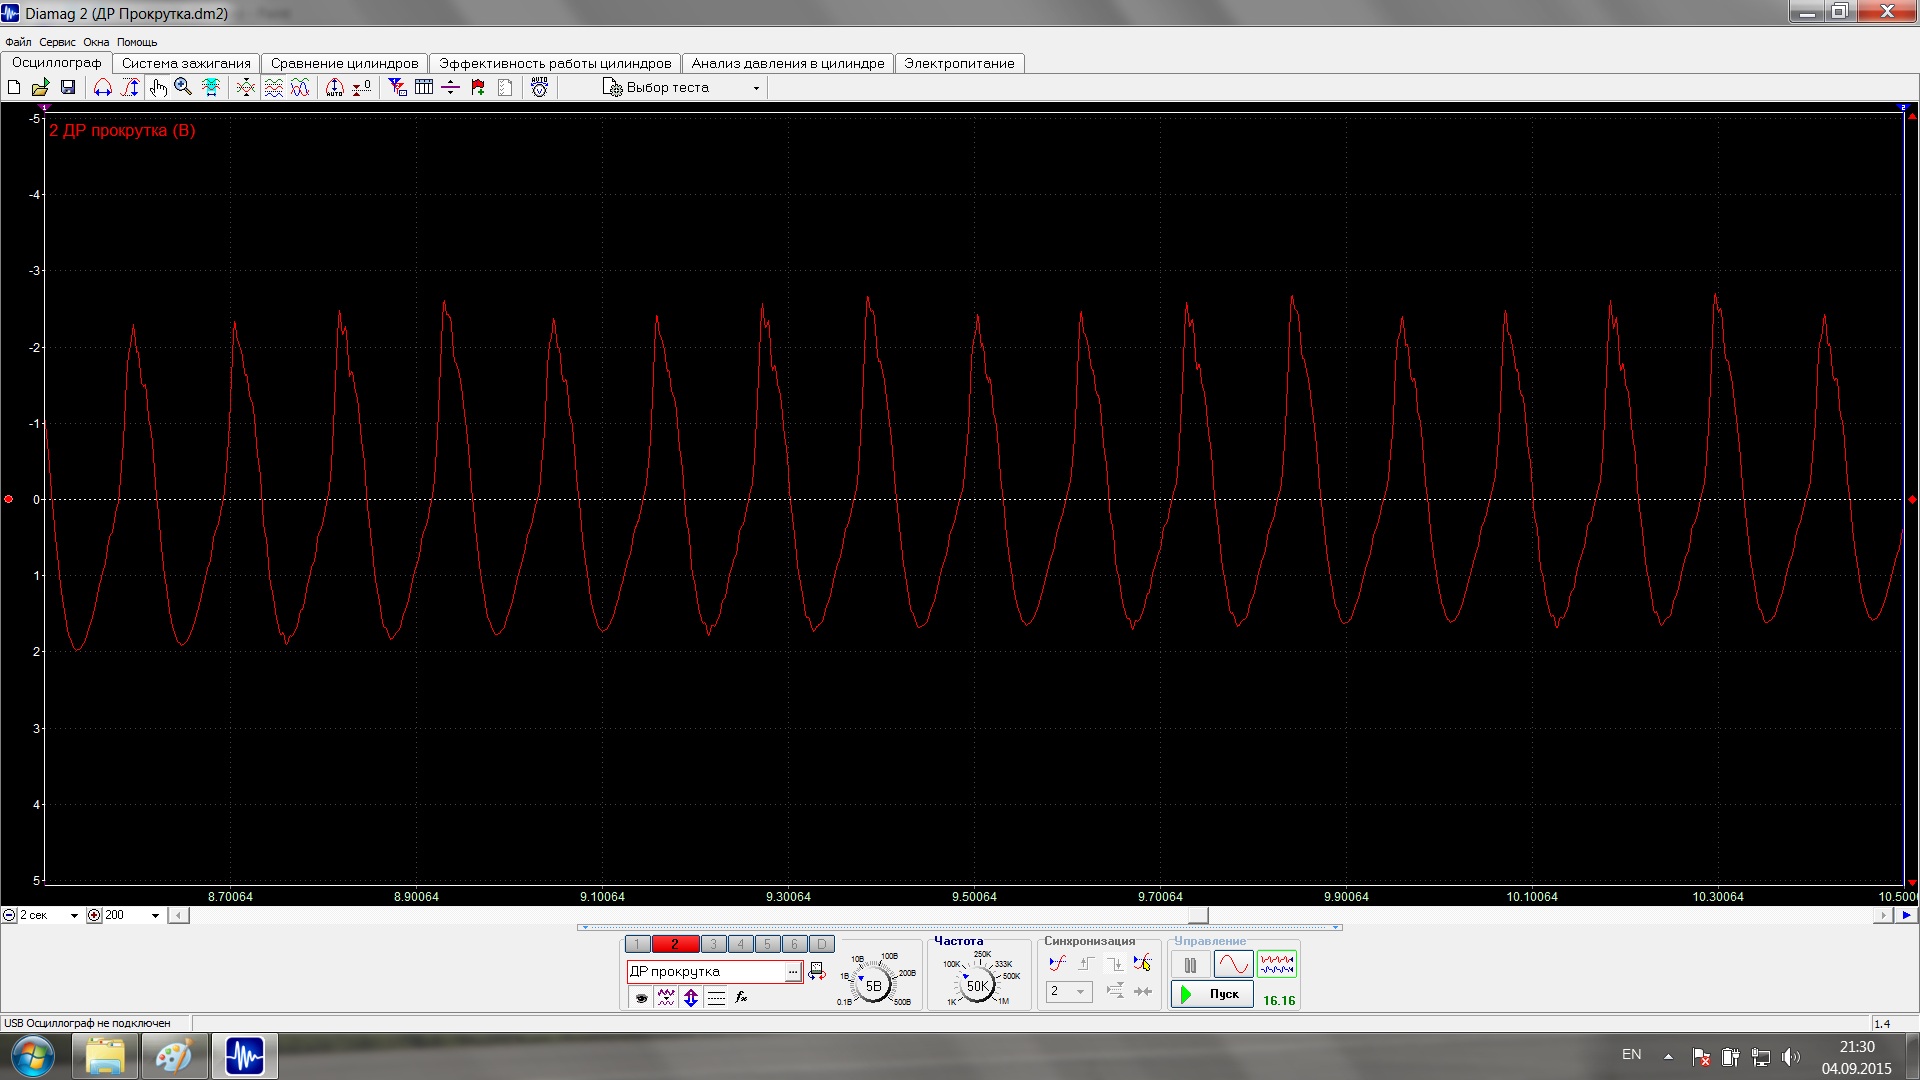The width and height of the screenshot is (1920, 1080).
Task: Select the horizontal measurement arc tool
Action: 103,88
